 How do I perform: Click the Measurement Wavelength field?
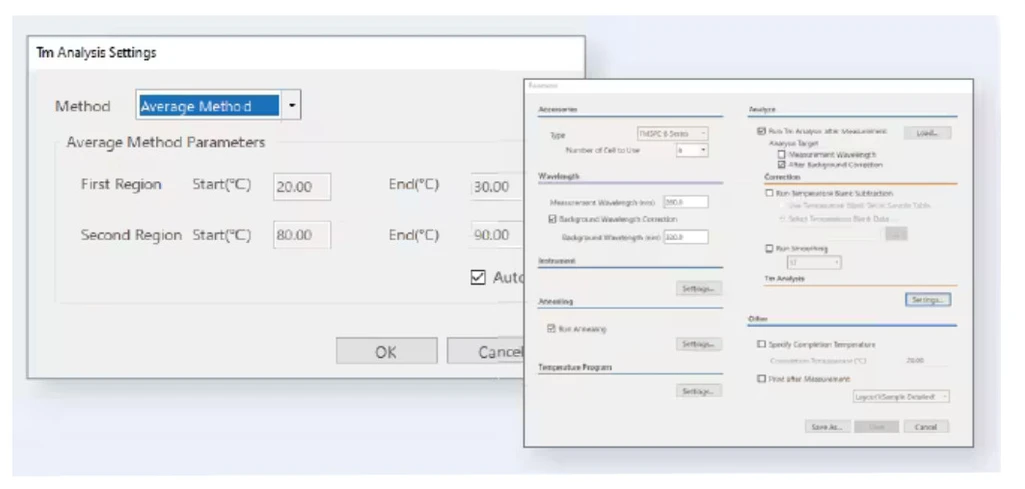pyautogui.click(x=685, y=202)
